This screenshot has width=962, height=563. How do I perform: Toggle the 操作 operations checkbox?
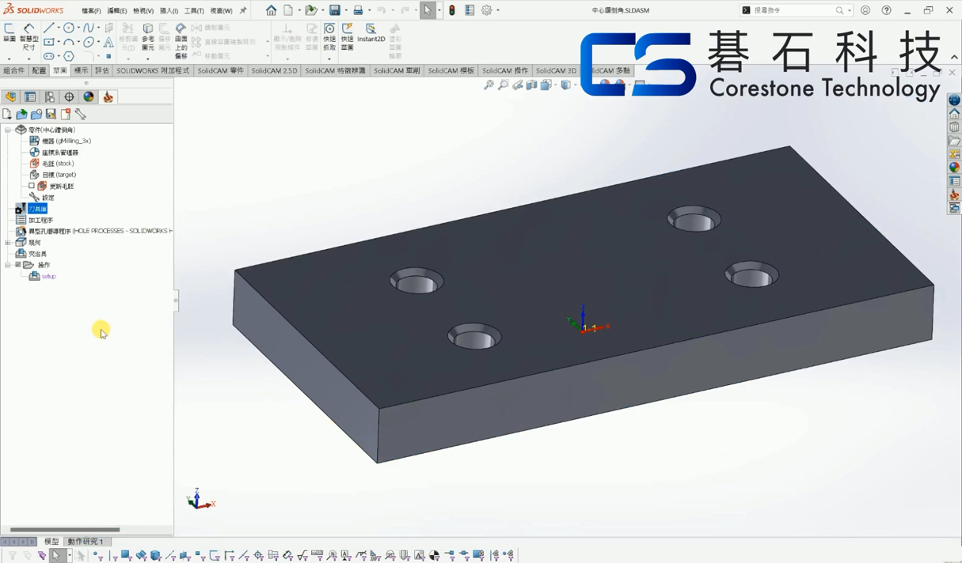[18, 265]
